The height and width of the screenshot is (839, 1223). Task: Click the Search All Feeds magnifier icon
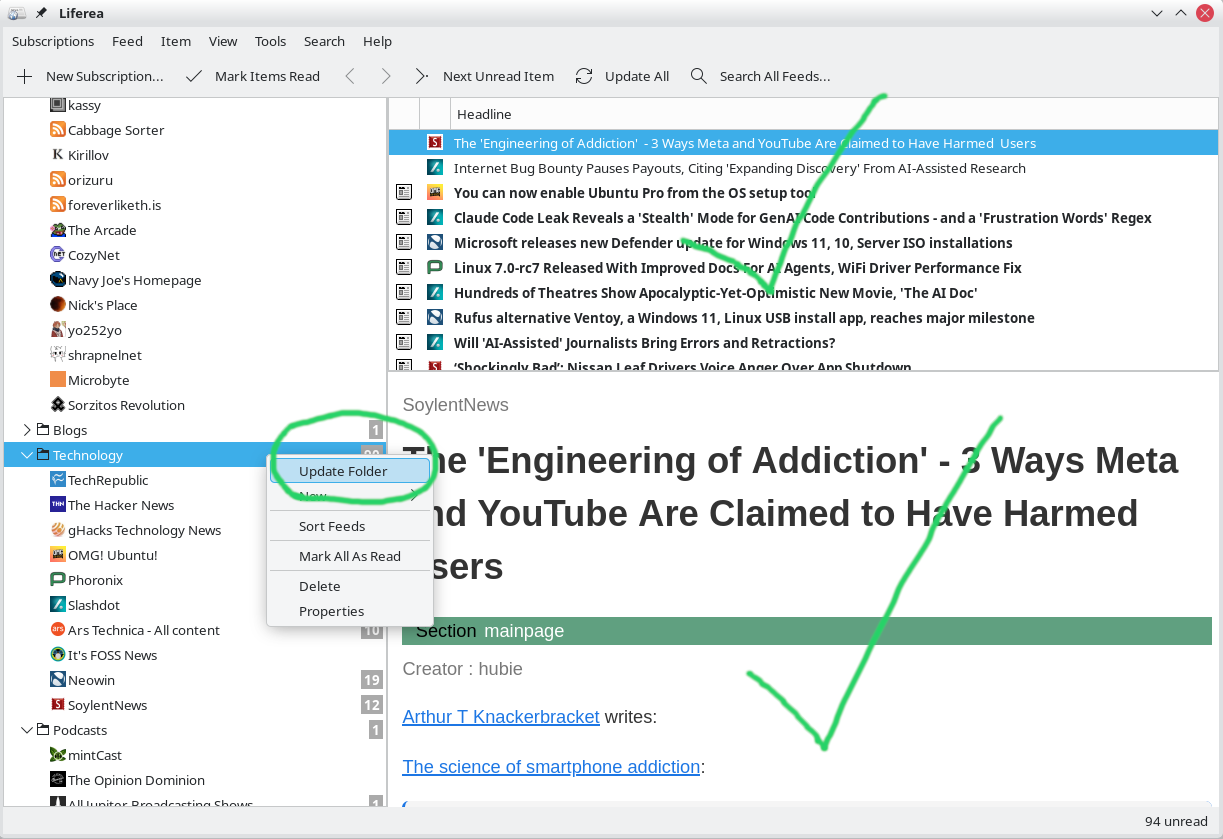tap(699, 76)
